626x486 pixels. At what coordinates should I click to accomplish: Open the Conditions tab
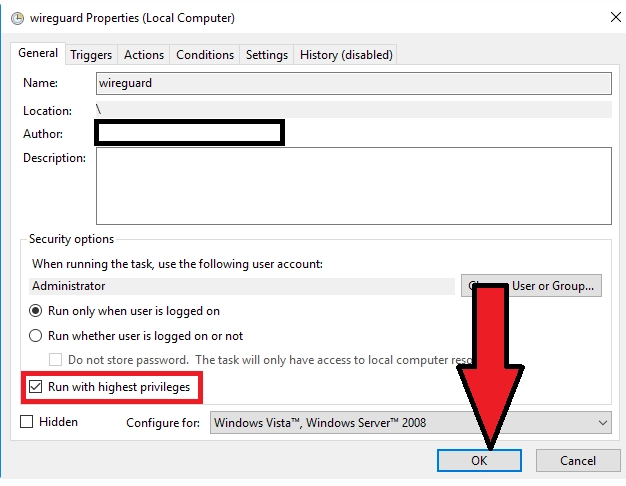pyautogui.click(x=205, y=55)
